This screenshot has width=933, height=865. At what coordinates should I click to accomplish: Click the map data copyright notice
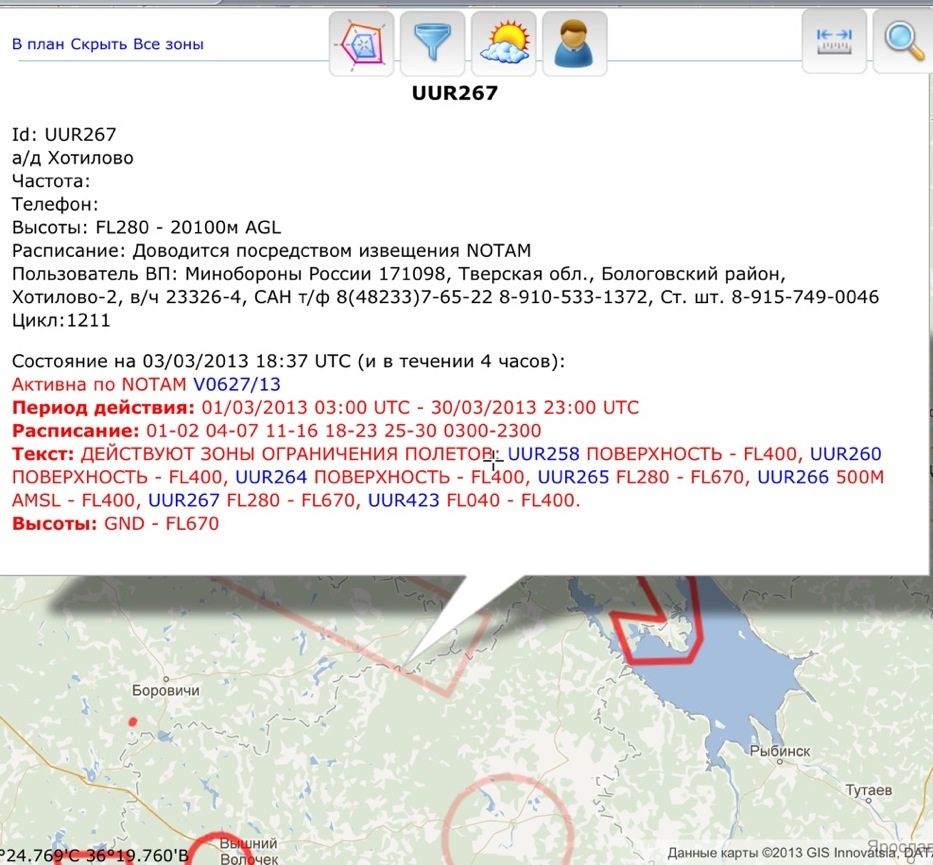[799, 854]
